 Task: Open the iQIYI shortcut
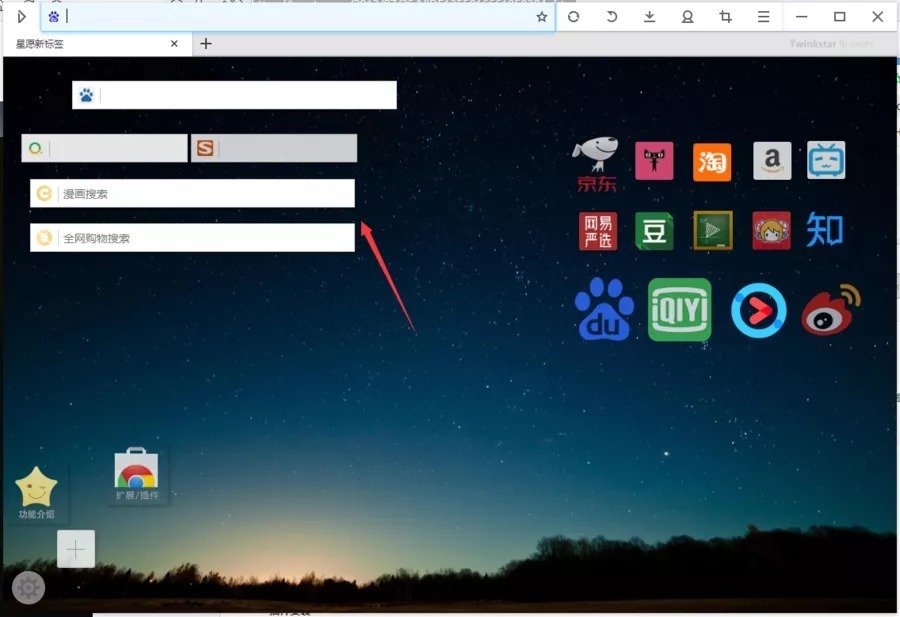tap(679, 310)
